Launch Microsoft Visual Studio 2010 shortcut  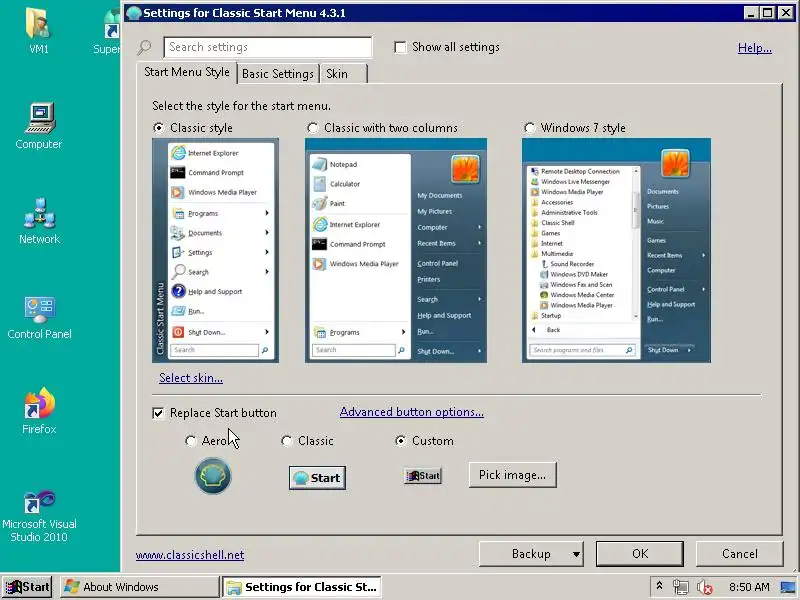coord(39,515)
